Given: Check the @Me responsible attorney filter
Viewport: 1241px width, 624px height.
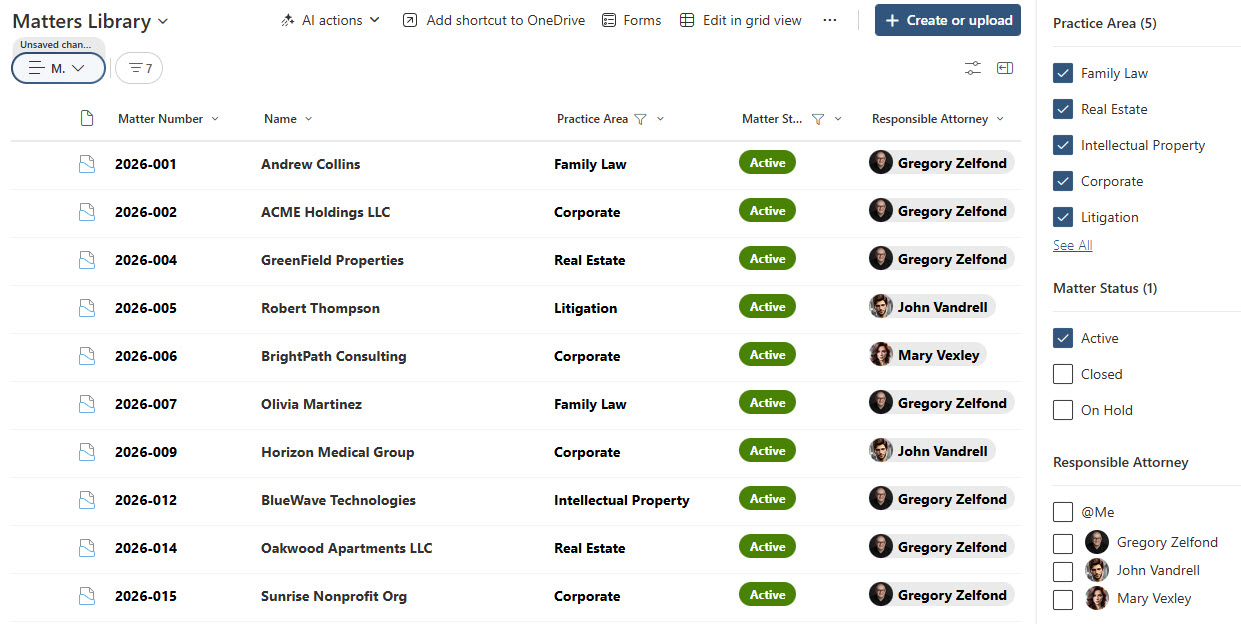Looking at the screenshot, I should (1062, 511).
